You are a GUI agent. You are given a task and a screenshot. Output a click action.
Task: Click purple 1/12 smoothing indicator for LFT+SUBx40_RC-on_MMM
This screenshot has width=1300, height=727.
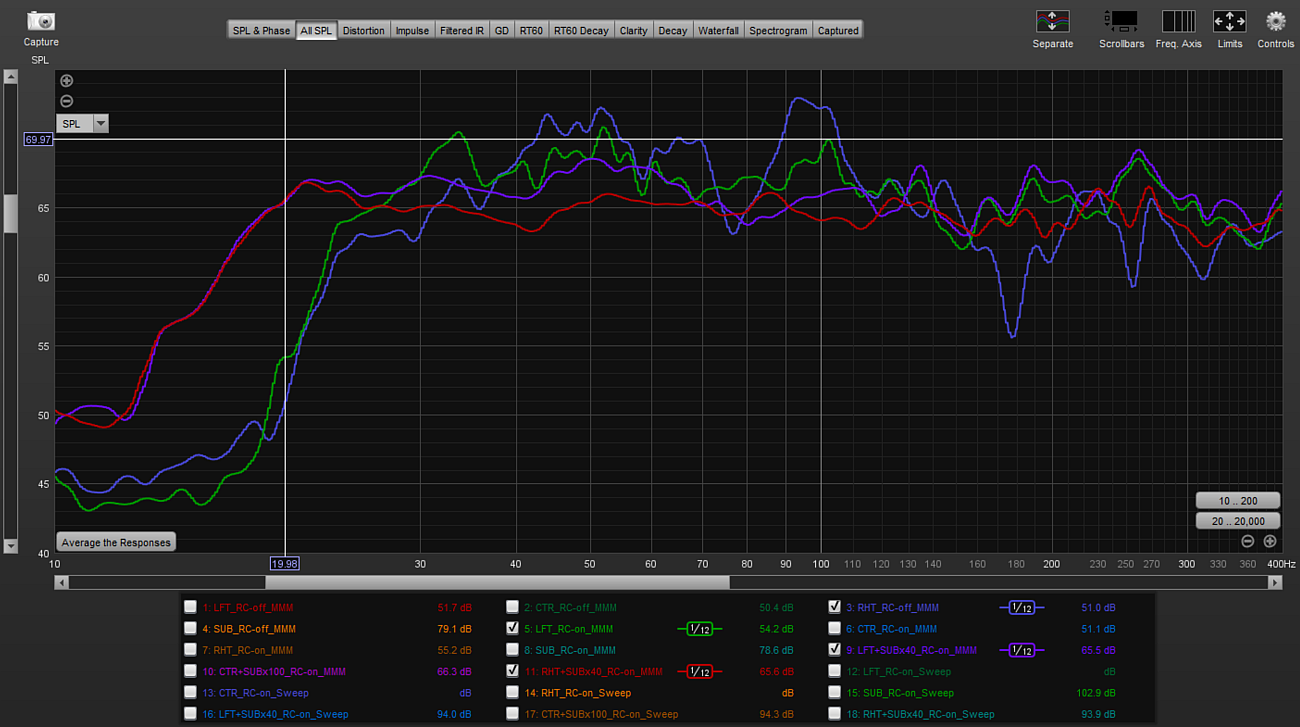[x=1022, y=650]
